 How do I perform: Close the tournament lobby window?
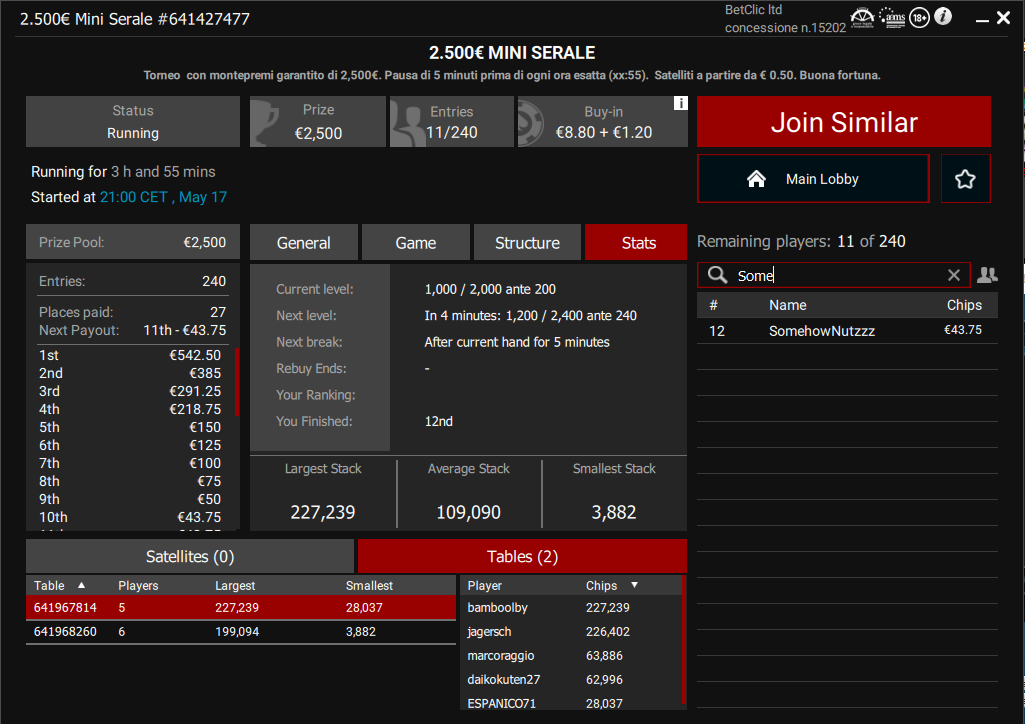(1003, 18)
